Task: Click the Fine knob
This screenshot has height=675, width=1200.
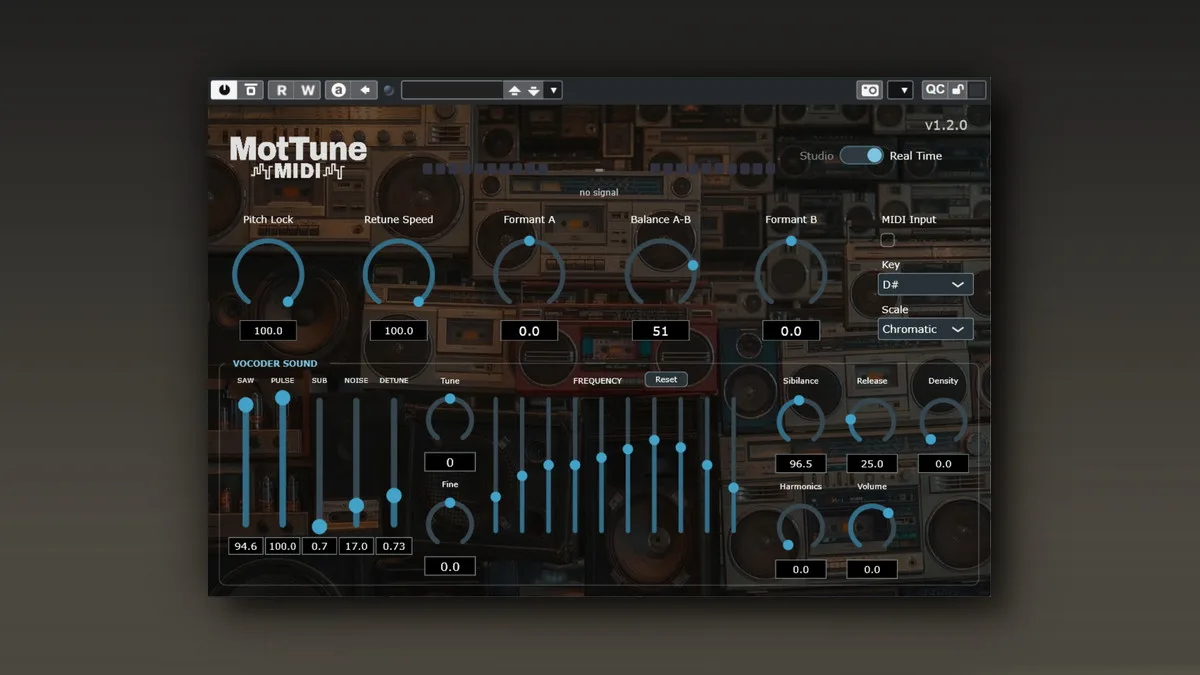Action: pos(450,523)
